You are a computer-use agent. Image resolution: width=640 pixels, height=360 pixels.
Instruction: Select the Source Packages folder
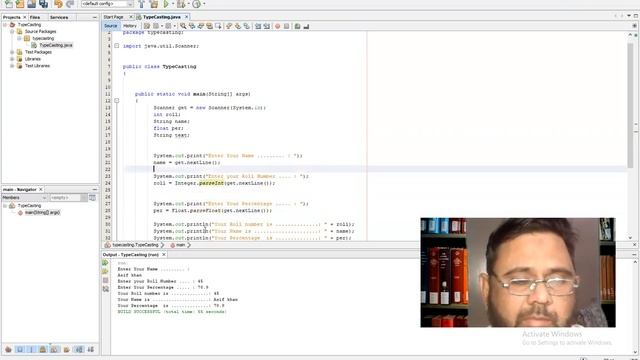click(40, 31)
